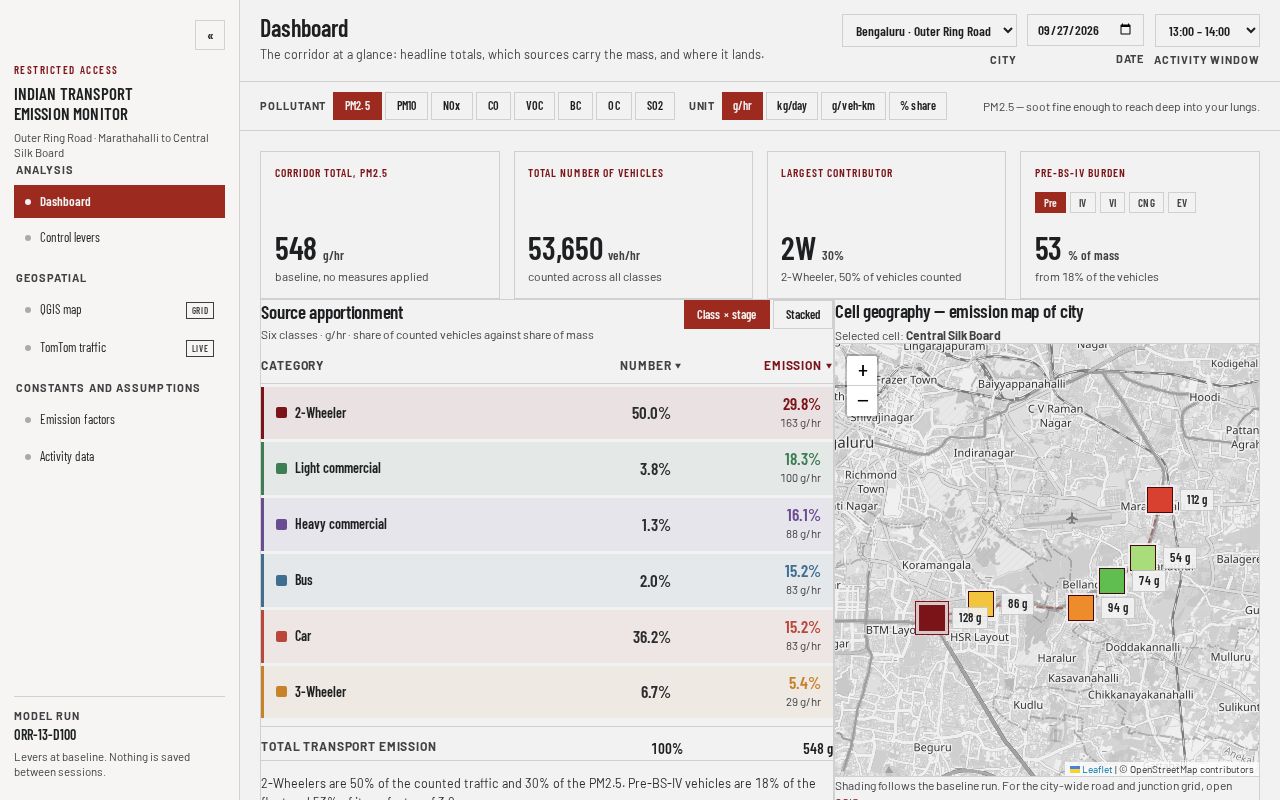Switch apportionment view to Stacked

click(x=803, y=315)
